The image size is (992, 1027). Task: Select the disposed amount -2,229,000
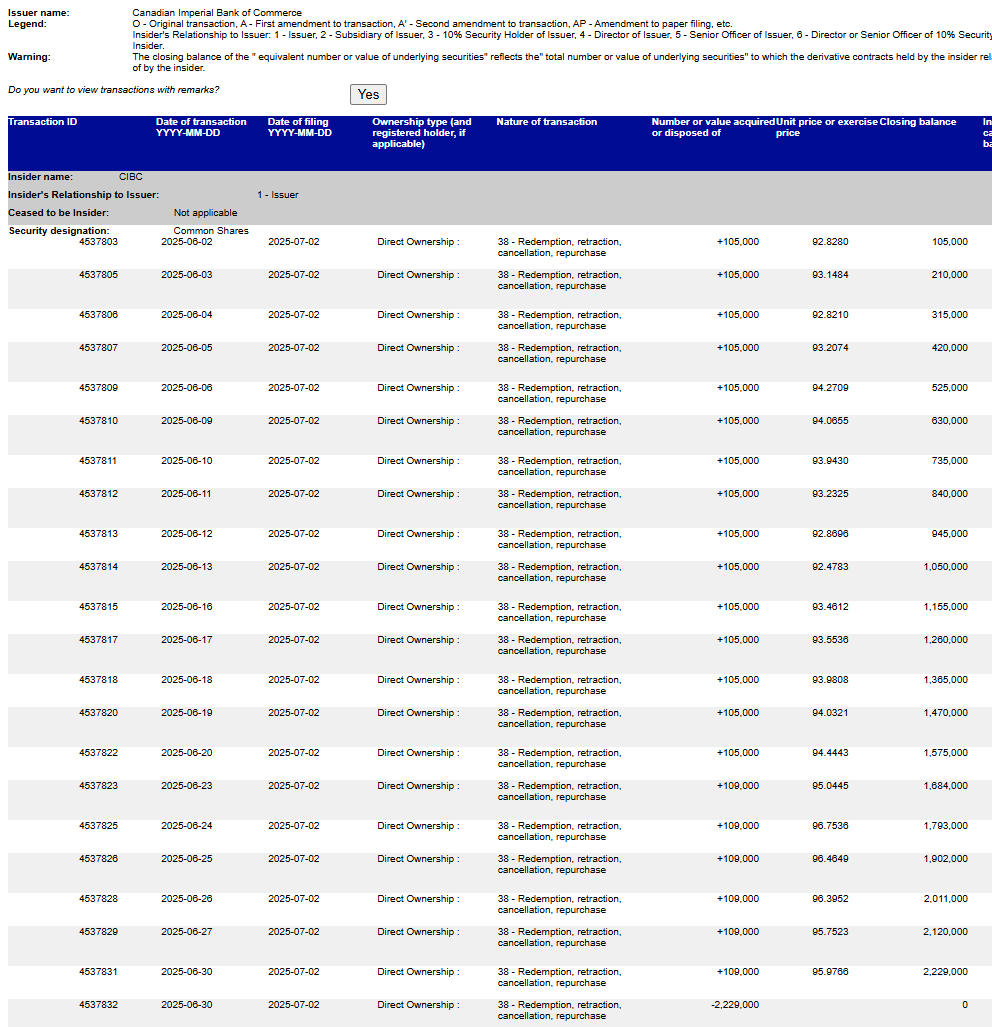pos(735,1005)
